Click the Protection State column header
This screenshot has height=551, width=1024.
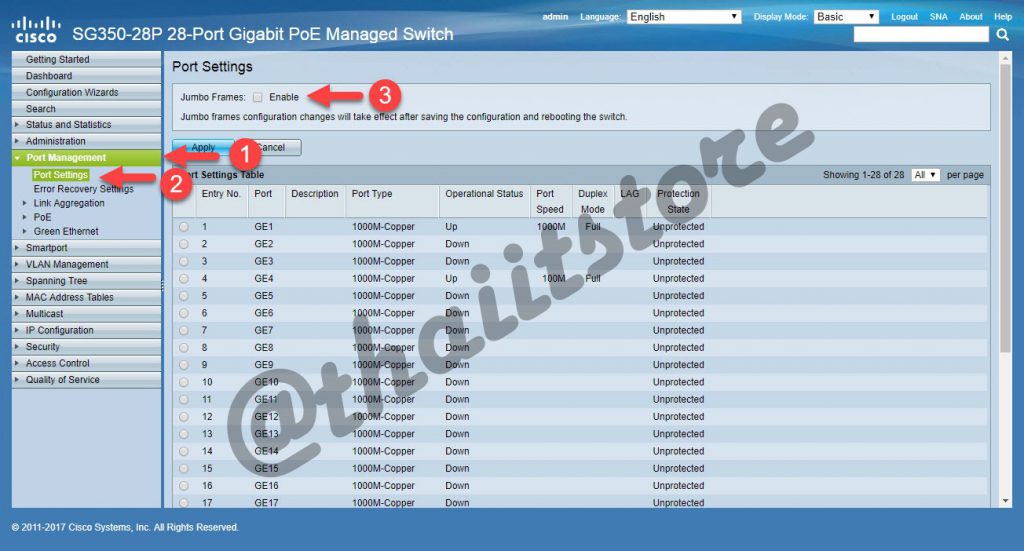click(x=678, y=202)
